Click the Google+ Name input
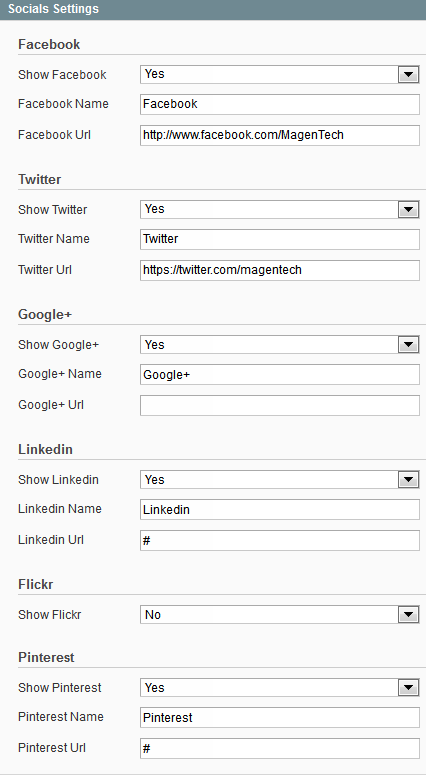426x775 pixels. pyautogui.click(x=280, y=375)
